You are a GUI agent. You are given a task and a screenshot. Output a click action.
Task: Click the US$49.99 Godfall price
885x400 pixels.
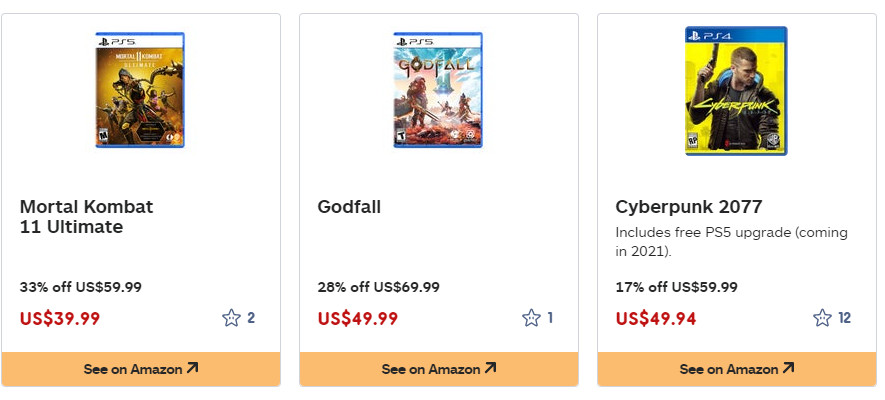coord(358,319)
